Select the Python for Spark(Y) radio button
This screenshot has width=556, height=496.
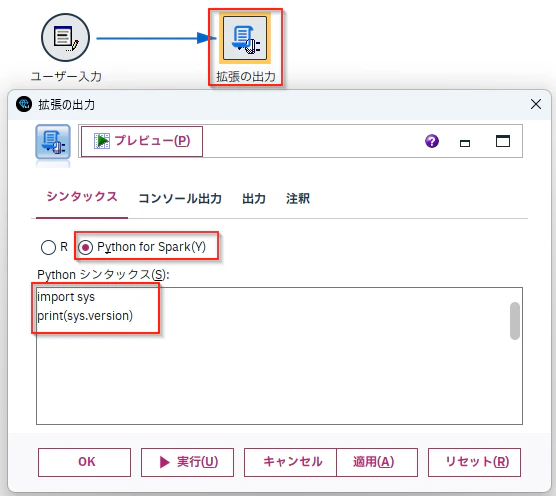pyautogui.click(x=85, y=247)
